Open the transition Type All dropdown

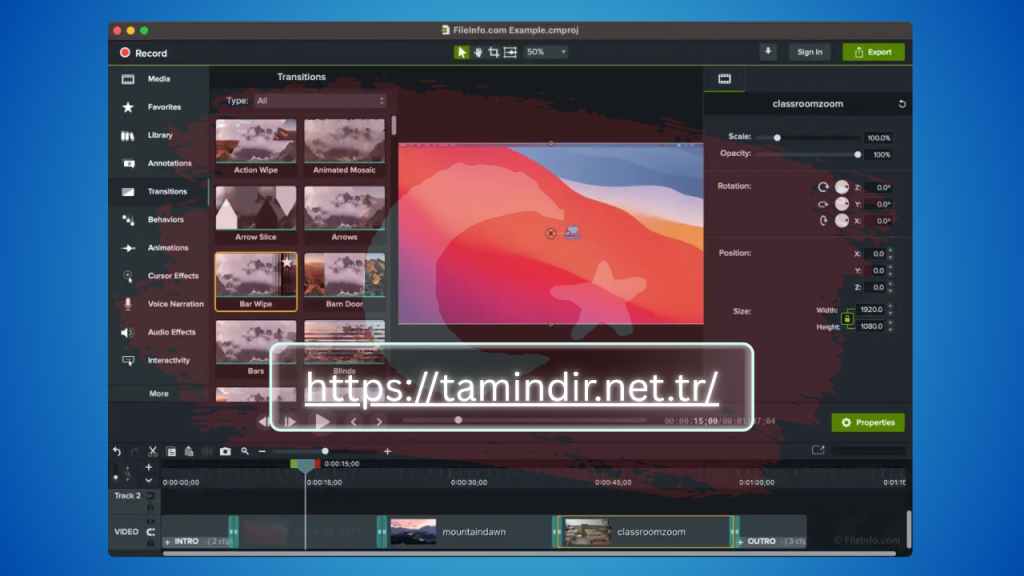tap(320, 101)
